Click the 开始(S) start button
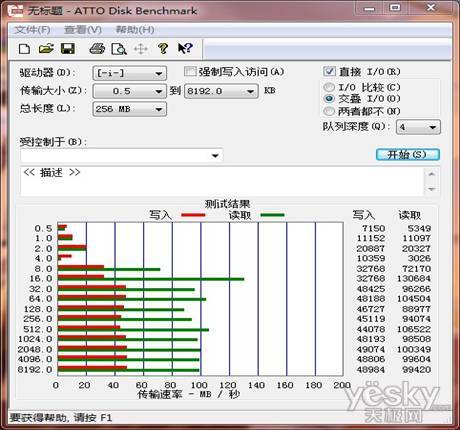The image size is (460, 430). click(x=408, y=154)
